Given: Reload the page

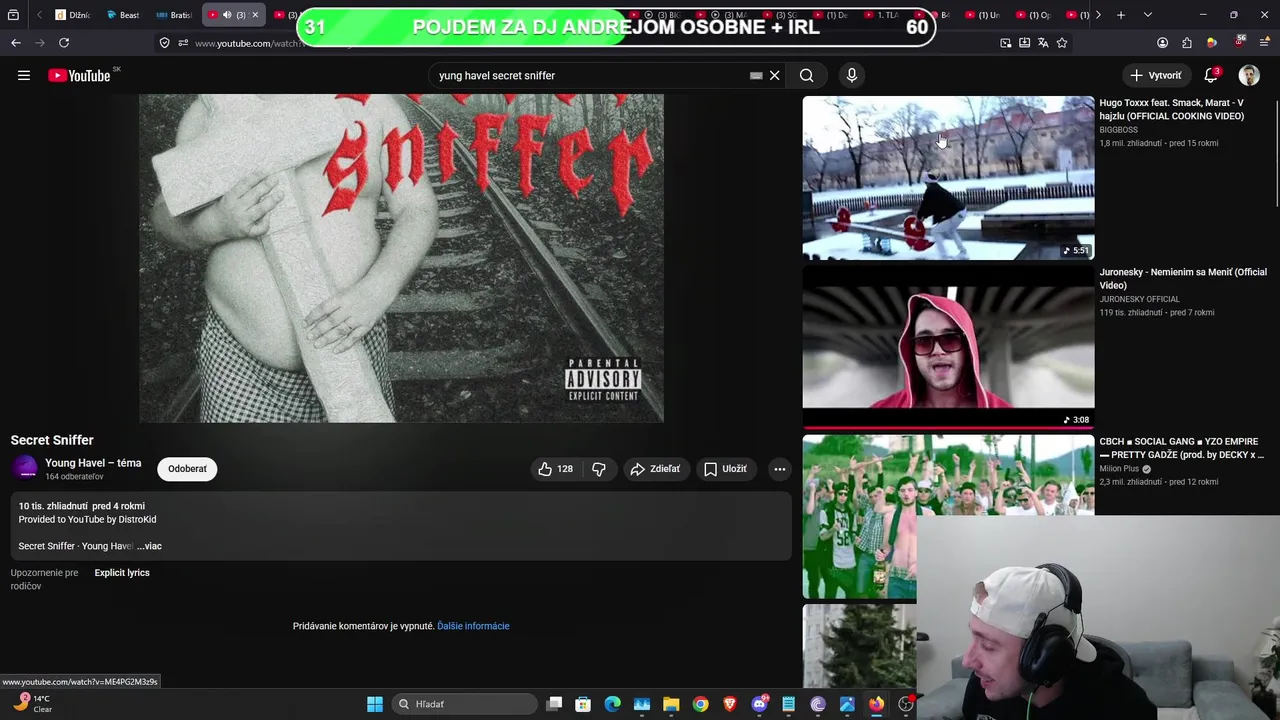Looking at the screenshot, I should click(x=64, y=43).
